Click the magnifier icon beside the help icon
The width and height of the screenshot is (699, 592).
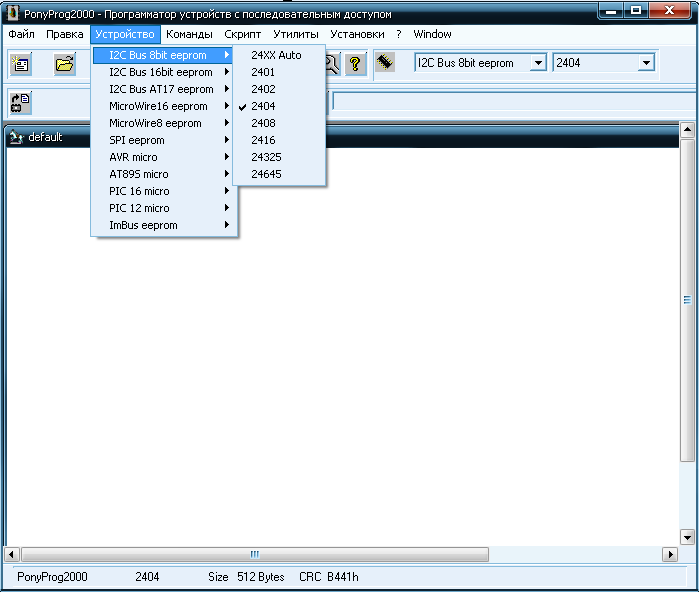[332, 64]
